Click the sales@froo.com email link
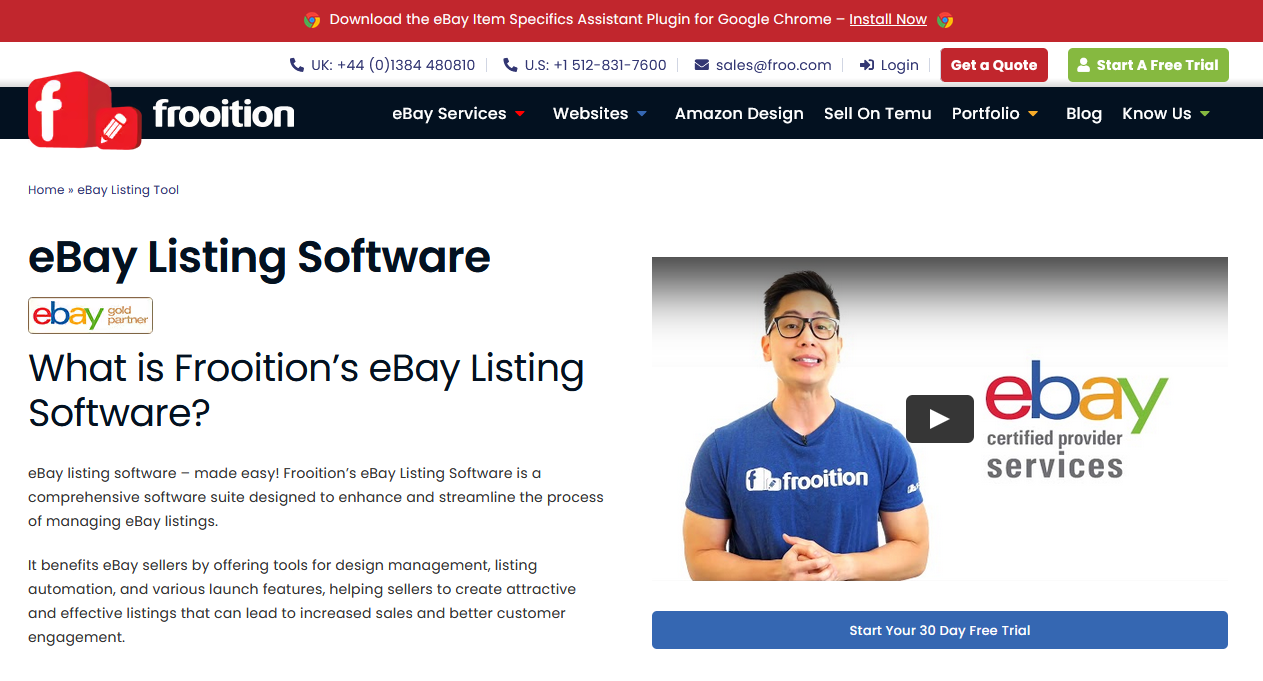Screen dimensions: 1263x681 pos(774,65)
